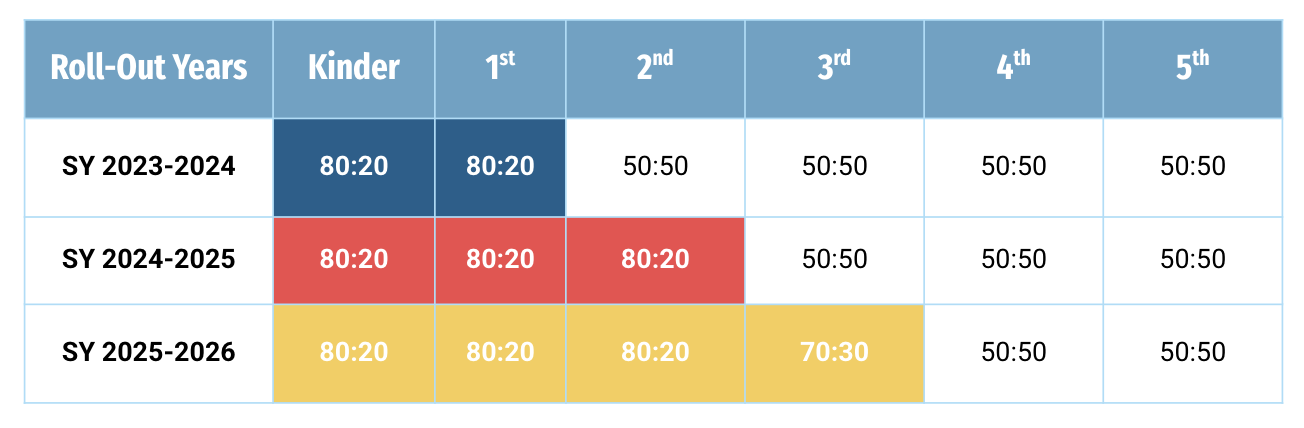1304x428 pixels.
Task: Click the 70:30 yellow cell
Action: tap(834, 353)
